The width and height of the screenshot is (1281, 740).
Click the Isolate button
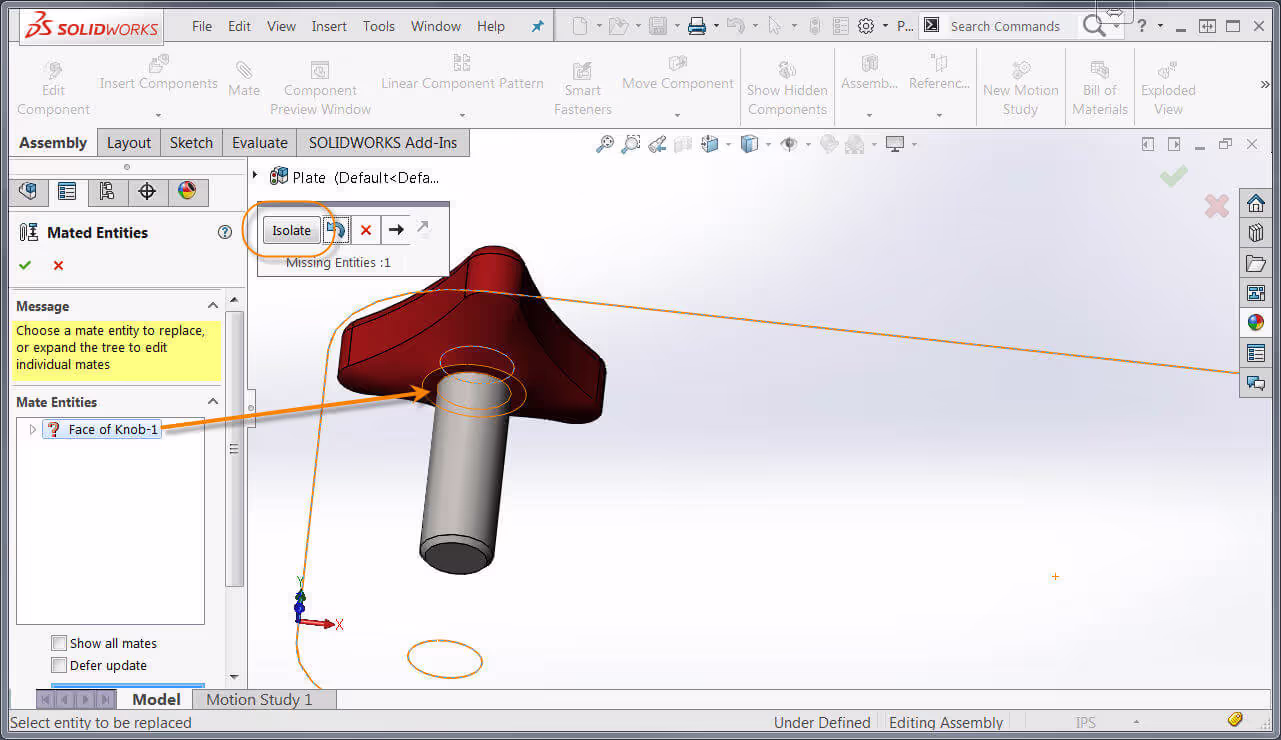[292, 230]
